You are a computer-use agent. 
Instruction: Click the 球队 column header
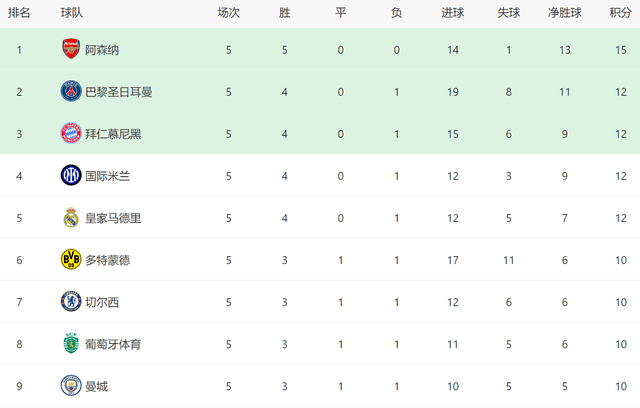[71, 13]
